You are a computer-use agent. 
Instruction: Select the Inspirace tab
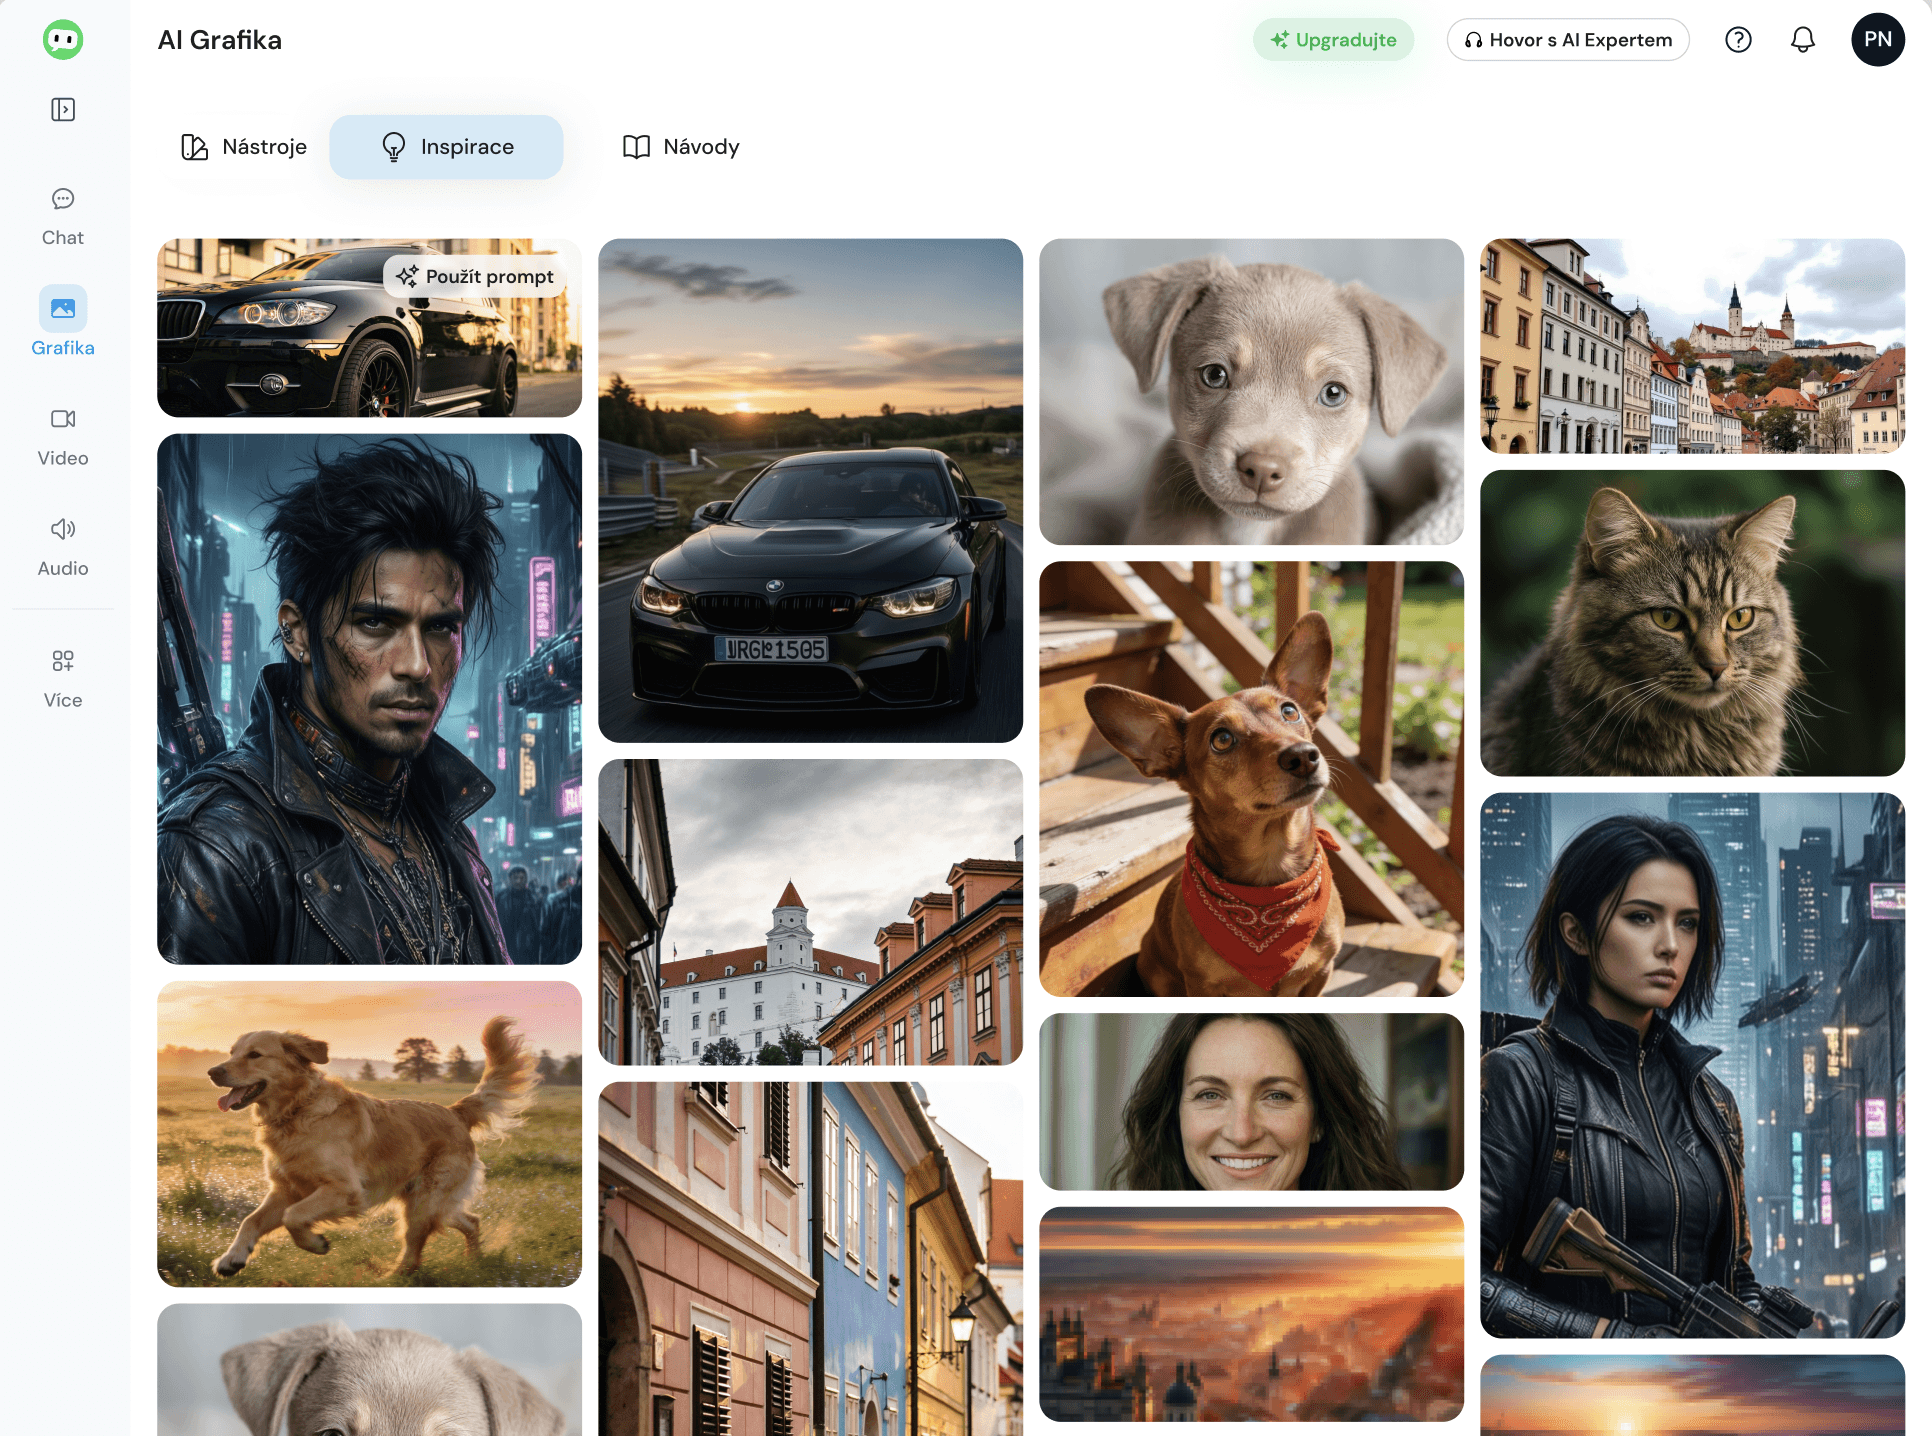click(446, 147)
